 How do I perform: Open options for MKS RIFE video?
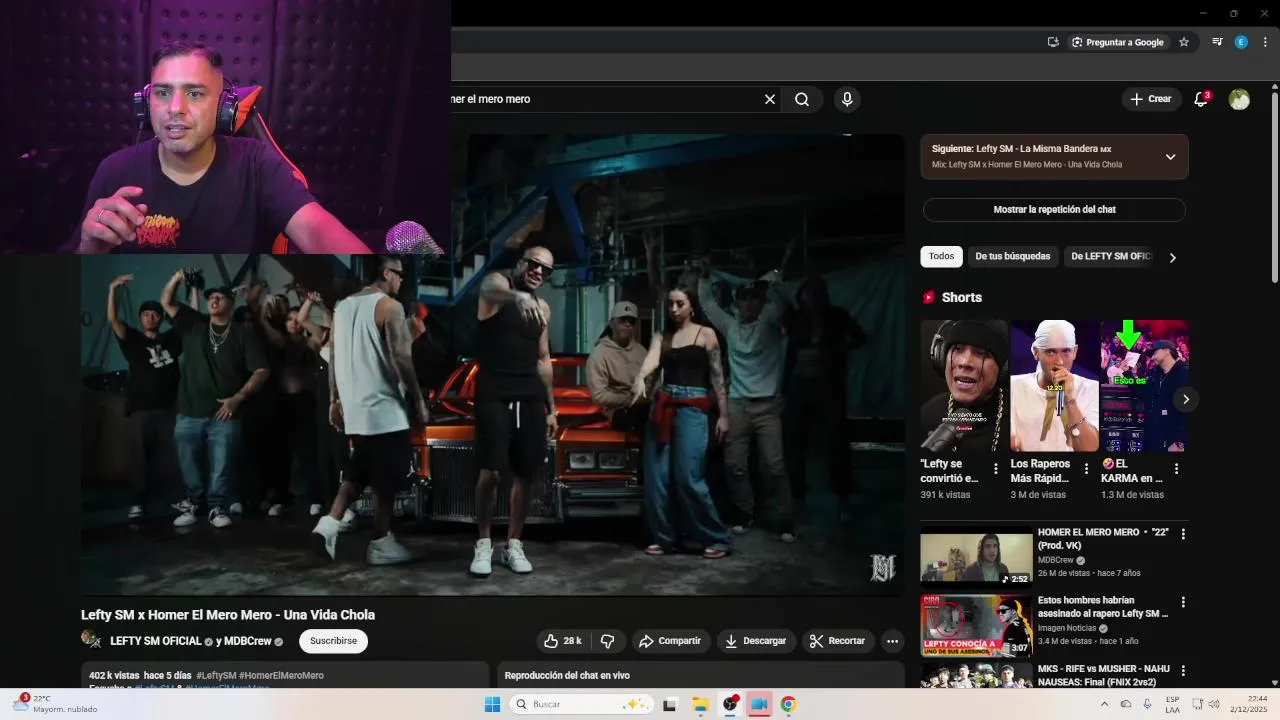(x=1183, y=670)
